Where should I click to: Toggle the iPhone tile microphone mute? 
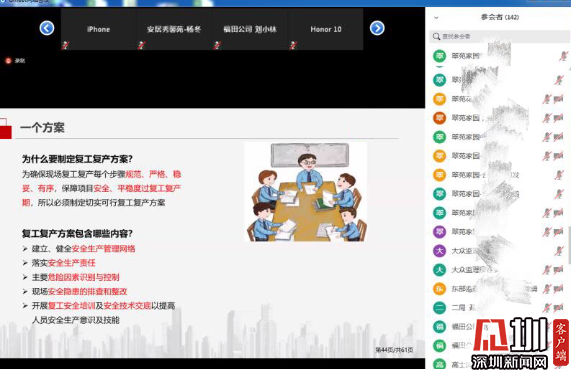65,45
